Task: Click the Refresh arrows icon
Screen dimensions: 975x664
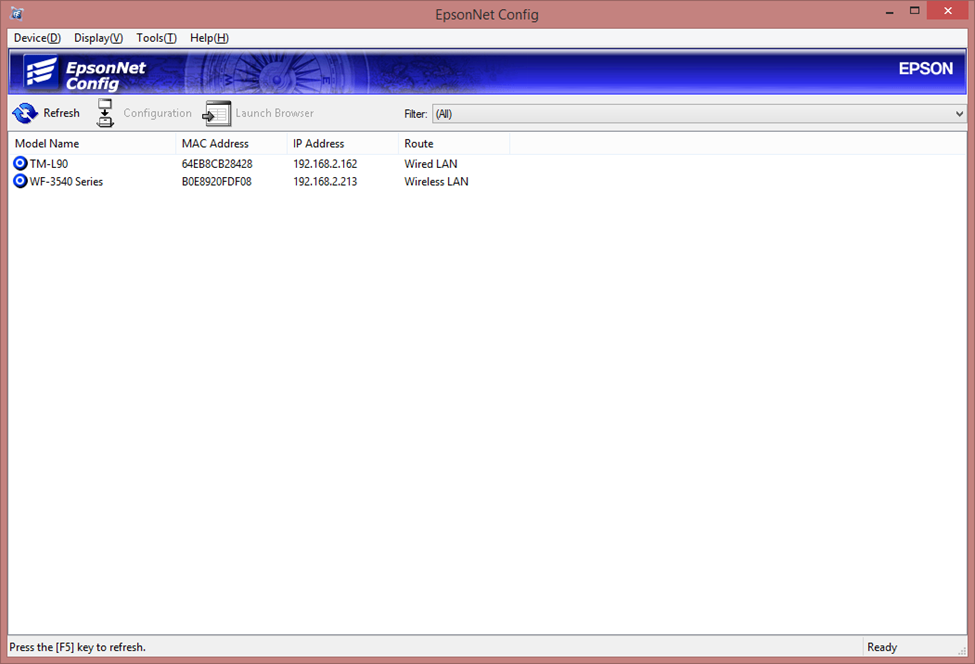Action: pyautogui.click(x=25, y=113)
